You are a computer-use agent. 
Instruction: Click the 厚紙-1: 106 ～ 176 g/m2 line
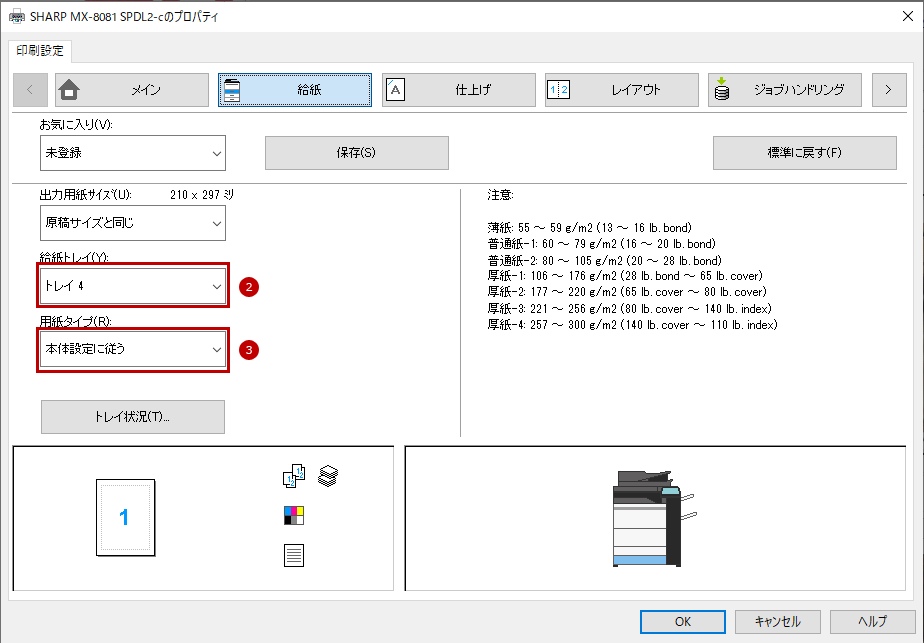(x=625, y=276)
